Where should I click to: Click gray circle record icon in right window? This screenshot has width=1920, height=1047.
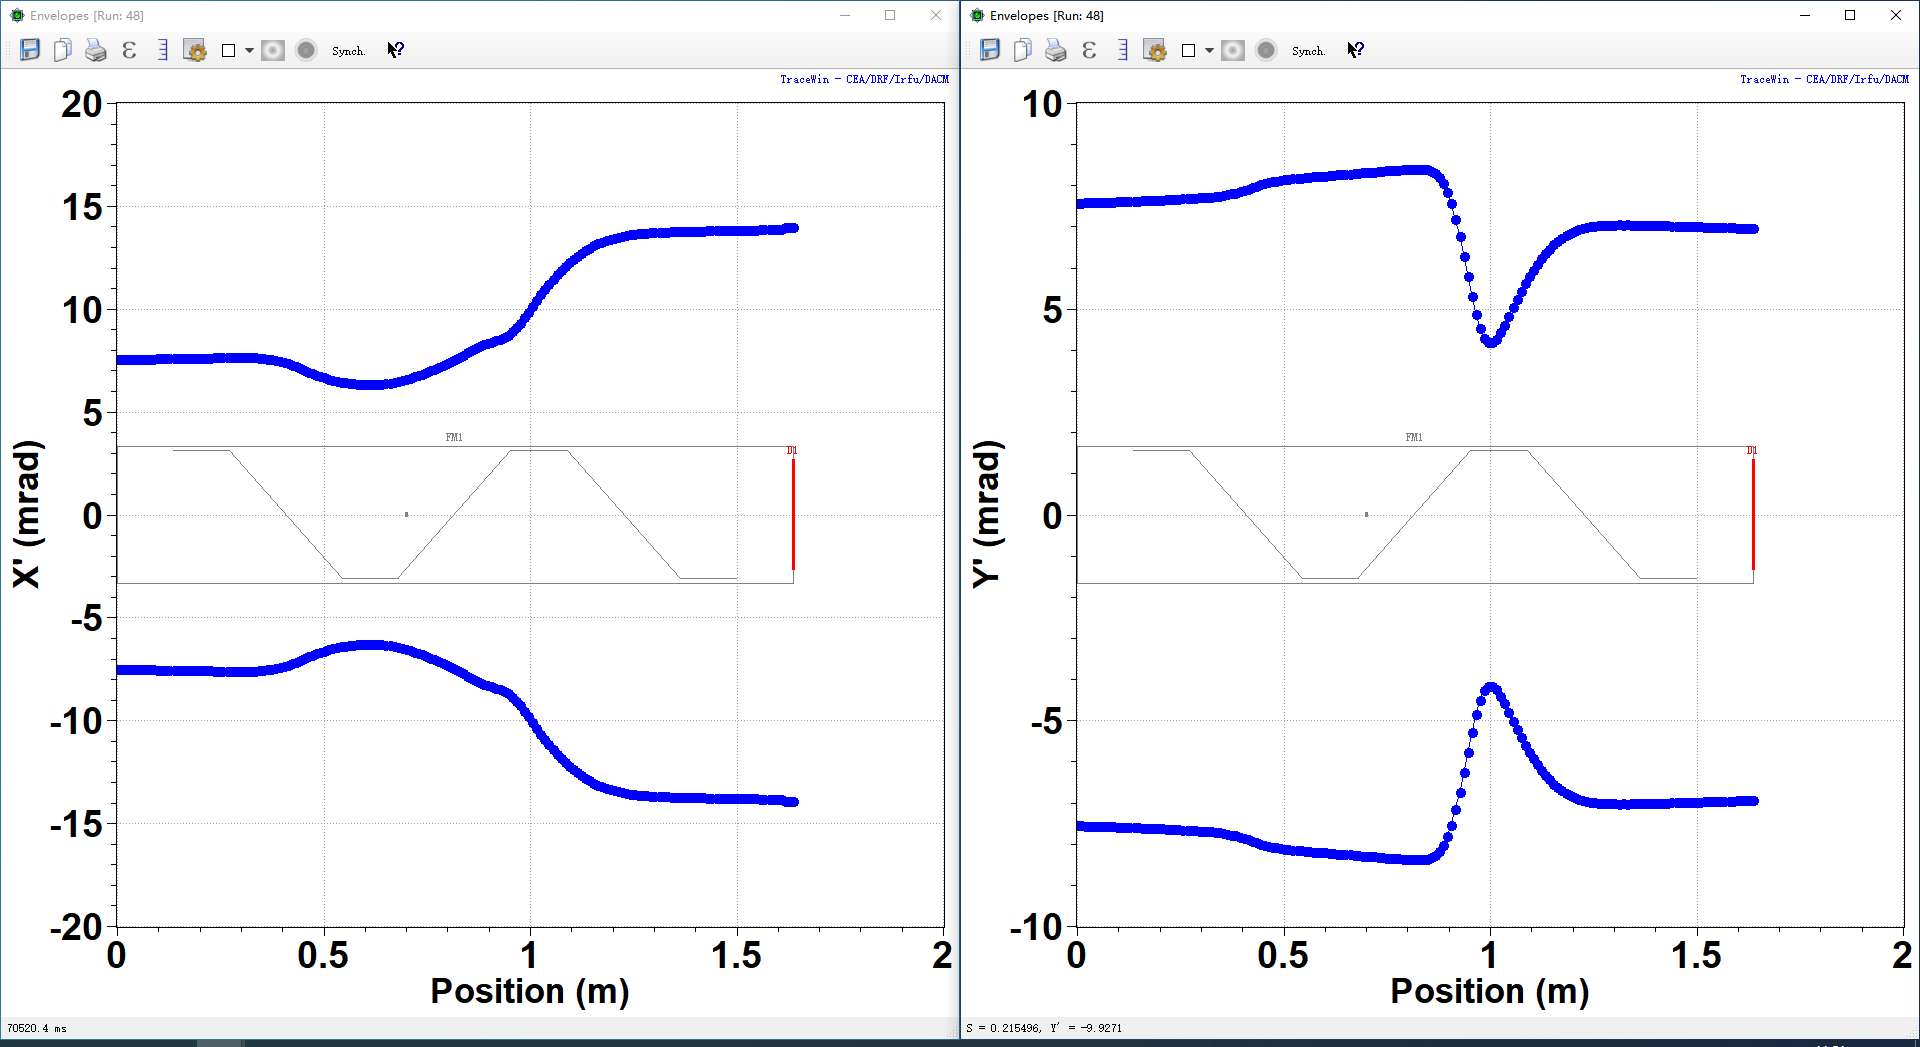point(1266,50)
